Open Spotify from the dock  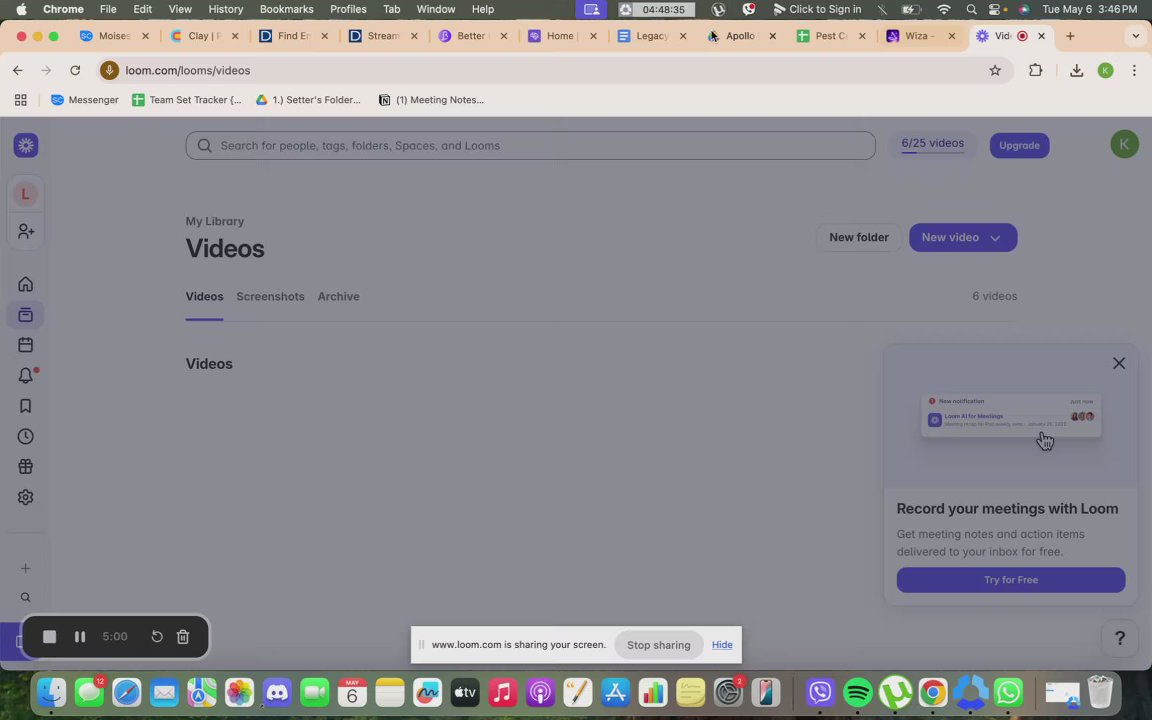click(857, 692)
